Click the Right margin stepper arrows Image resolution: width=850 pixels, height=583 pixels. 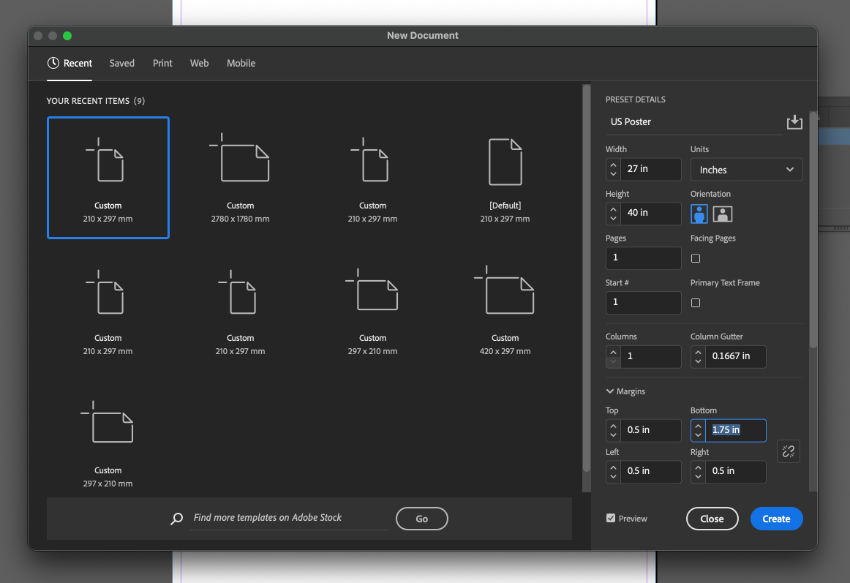pyautogui.click(x=698, y=471)
